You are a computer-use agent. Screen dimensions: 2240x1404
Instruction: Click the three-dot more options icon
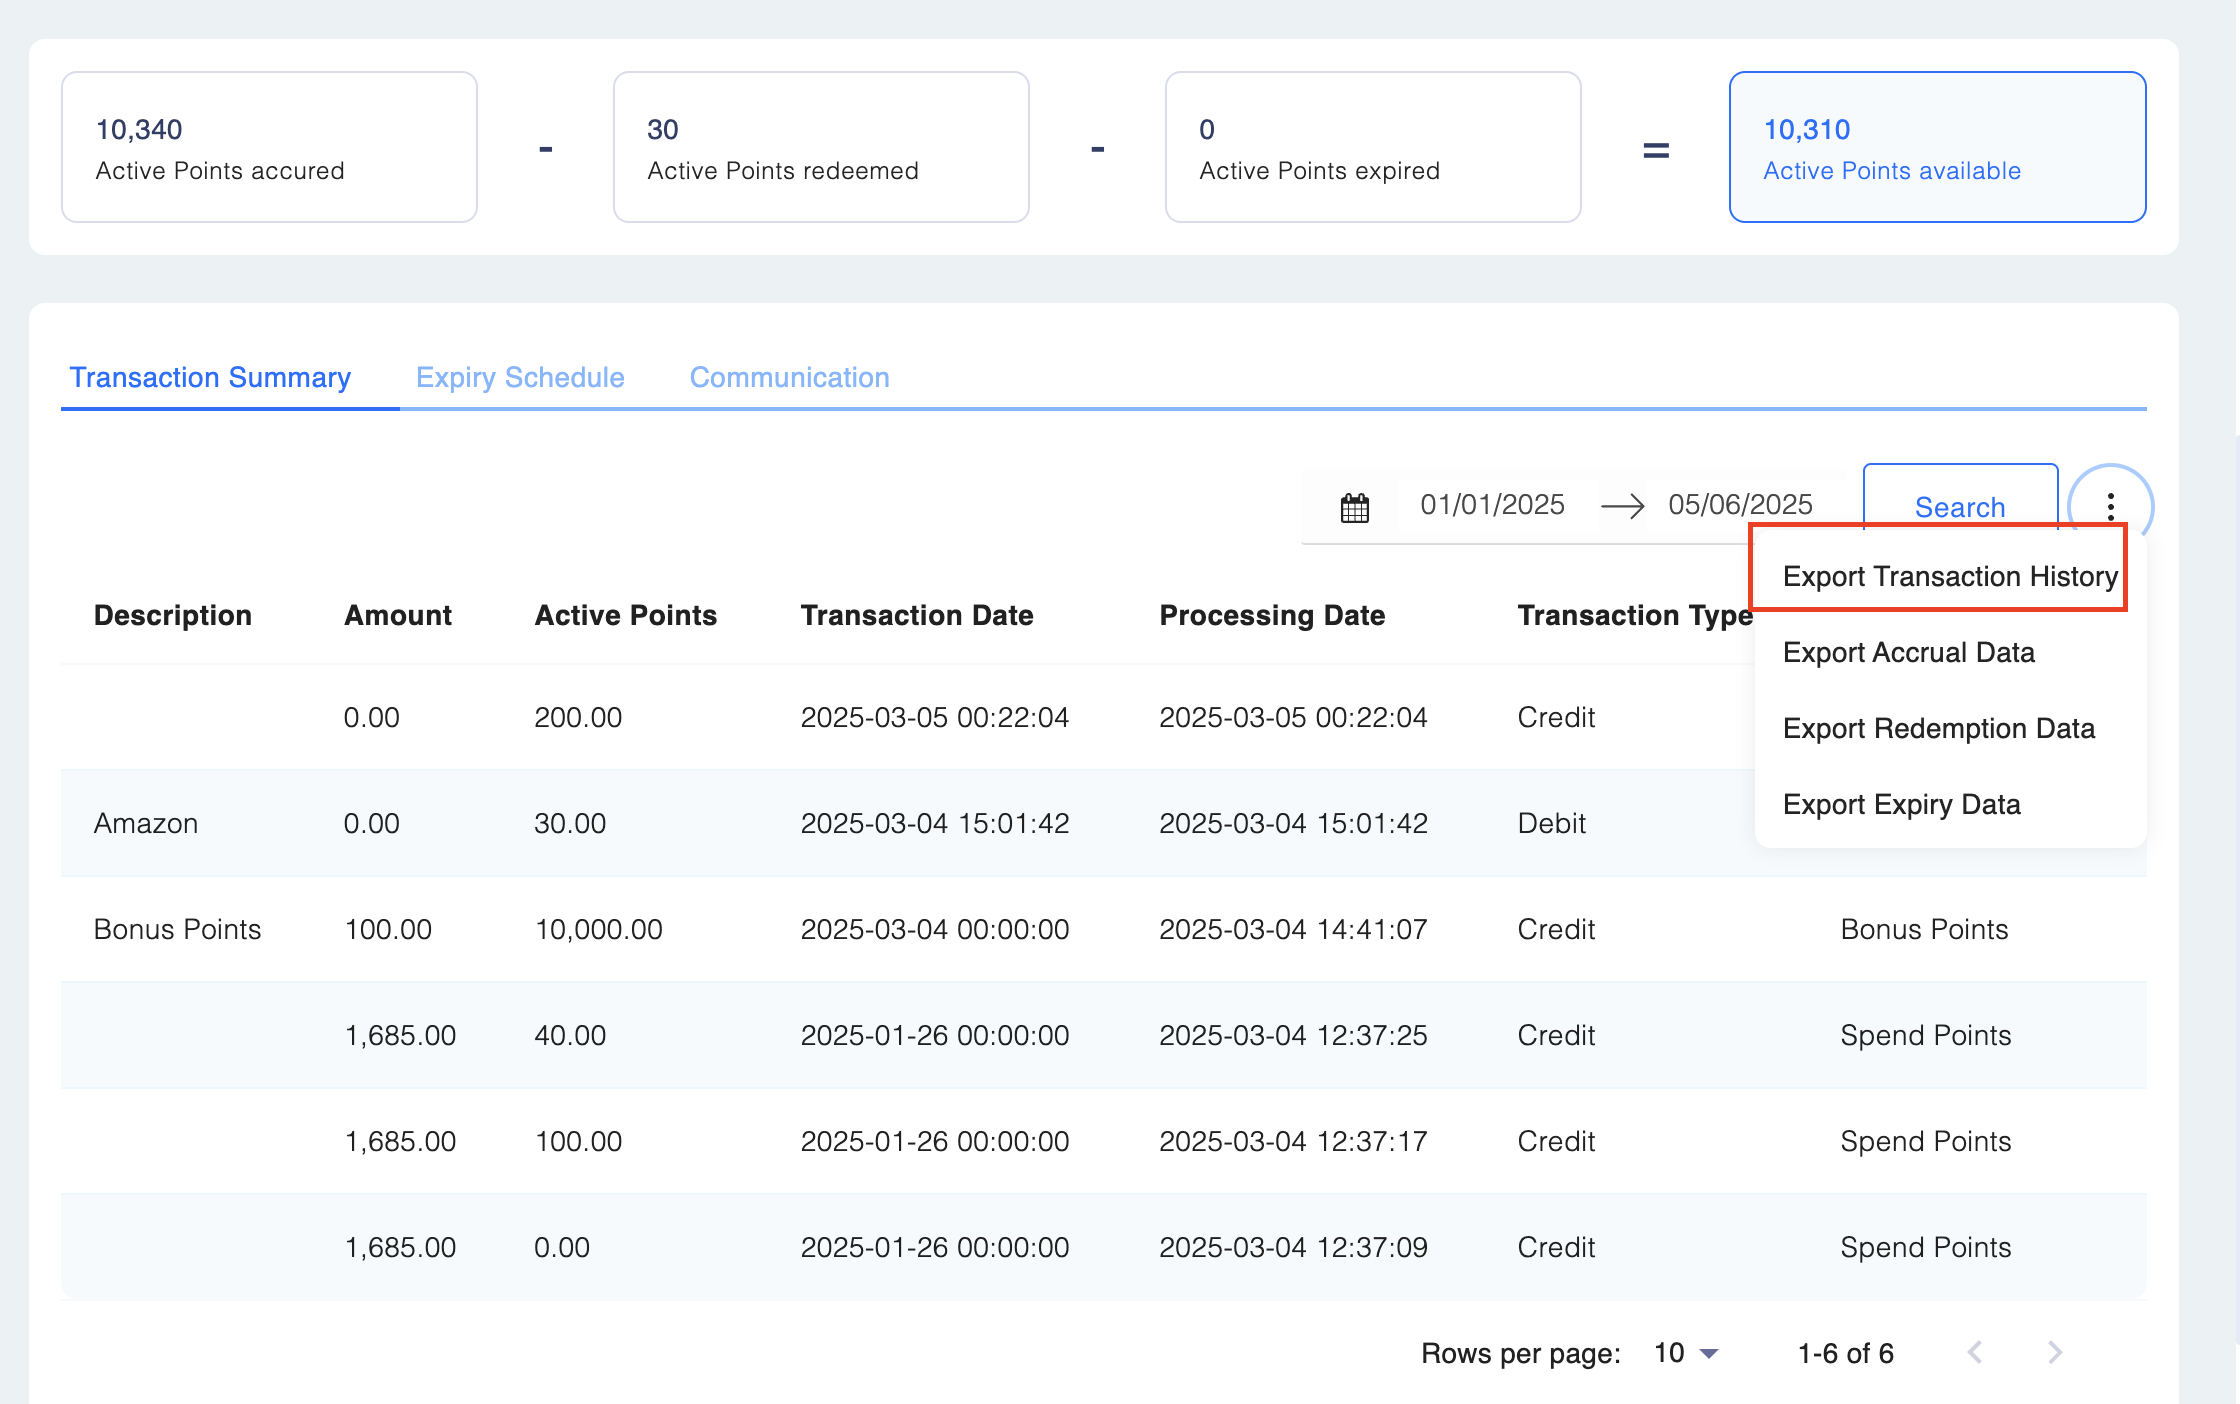[x=2110, y=507]
